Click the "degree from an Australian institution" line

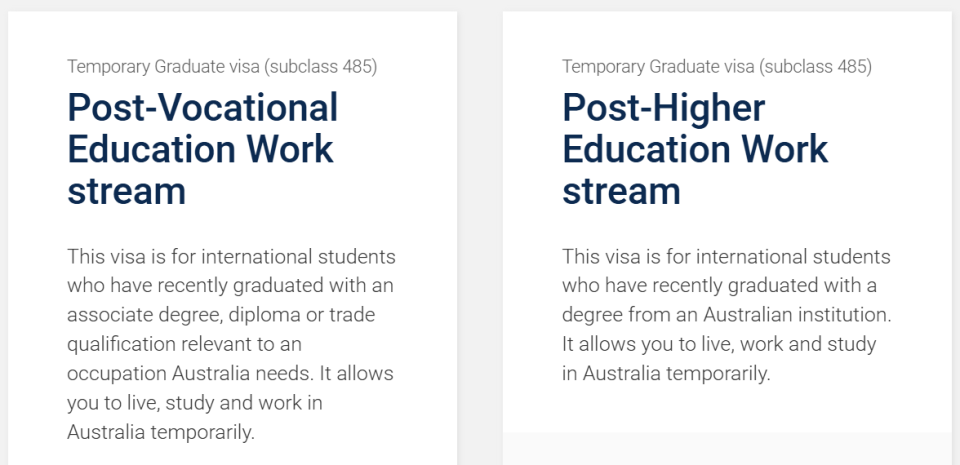[726, 315]
